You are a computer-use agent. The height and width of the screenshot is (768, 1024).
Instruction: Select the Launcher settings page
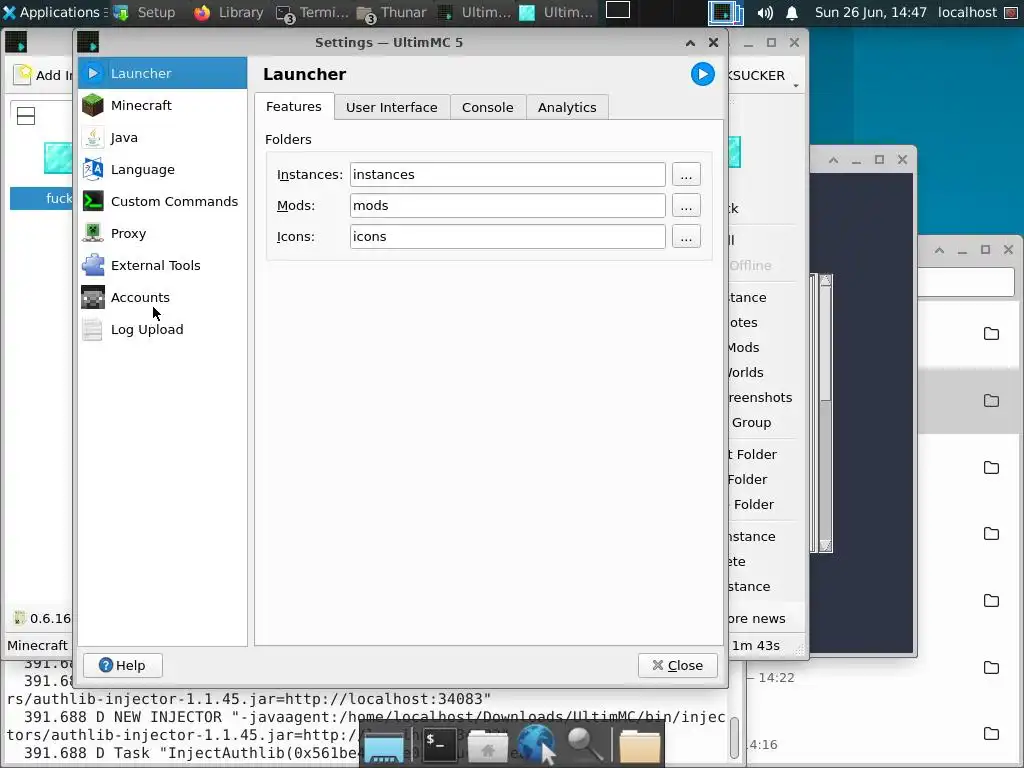pyautogui.click(x=162, y=73)
